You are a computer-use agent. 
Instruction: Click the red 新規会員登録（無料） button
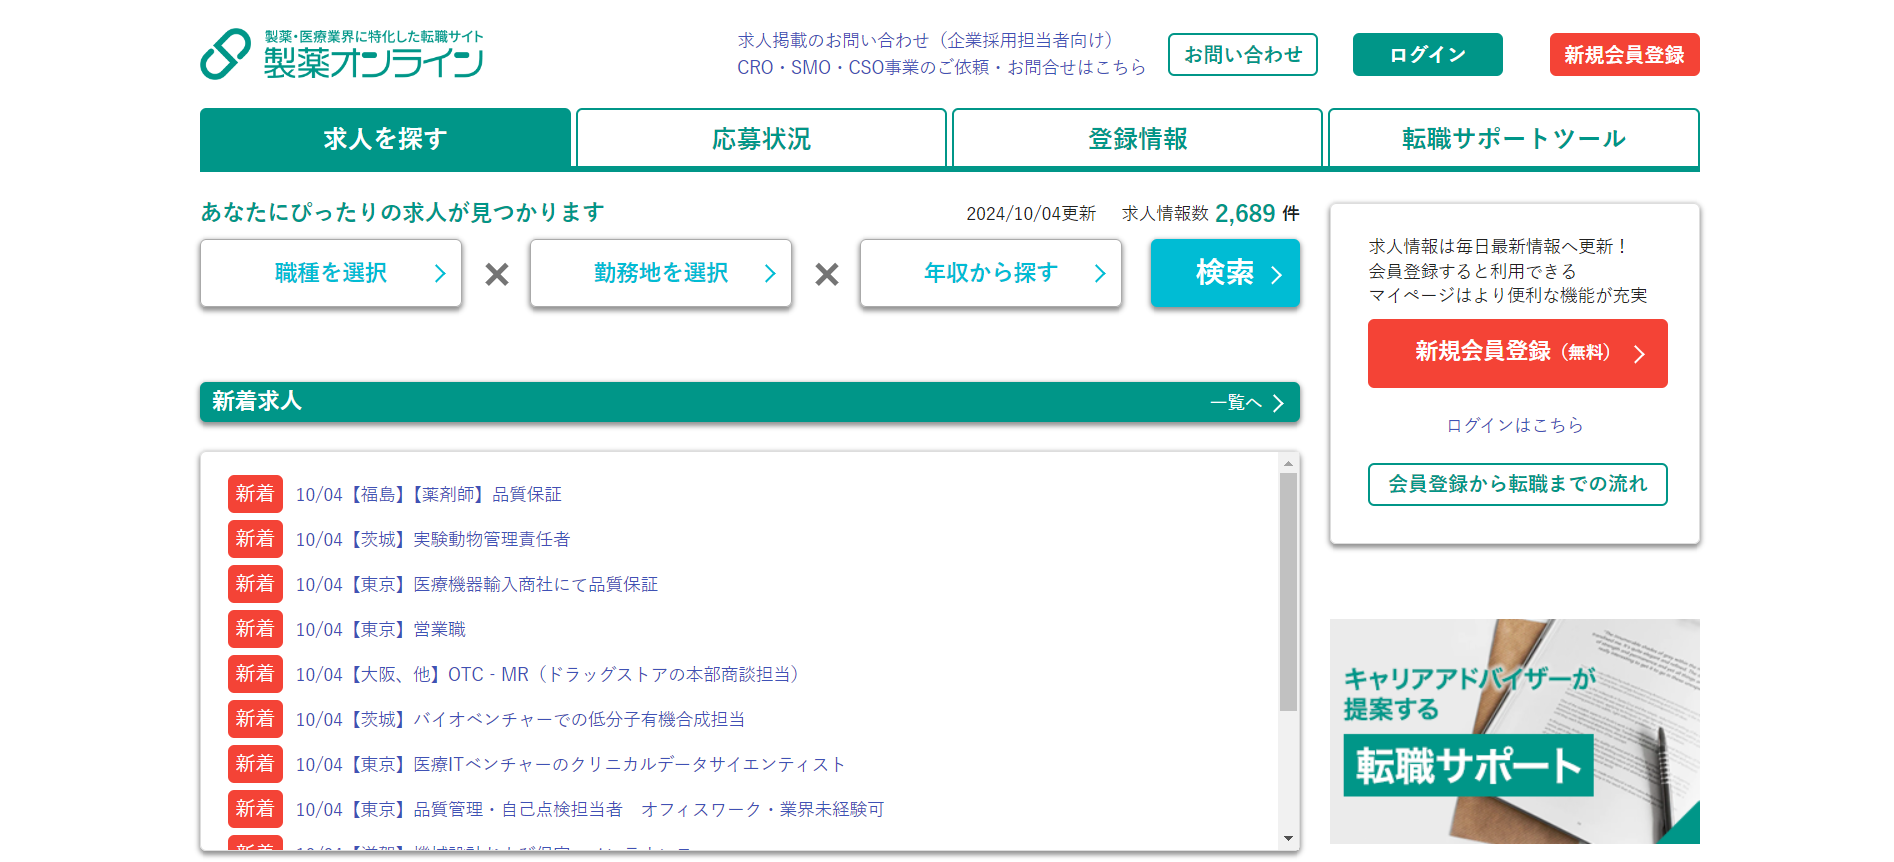tap(1517, 353)
